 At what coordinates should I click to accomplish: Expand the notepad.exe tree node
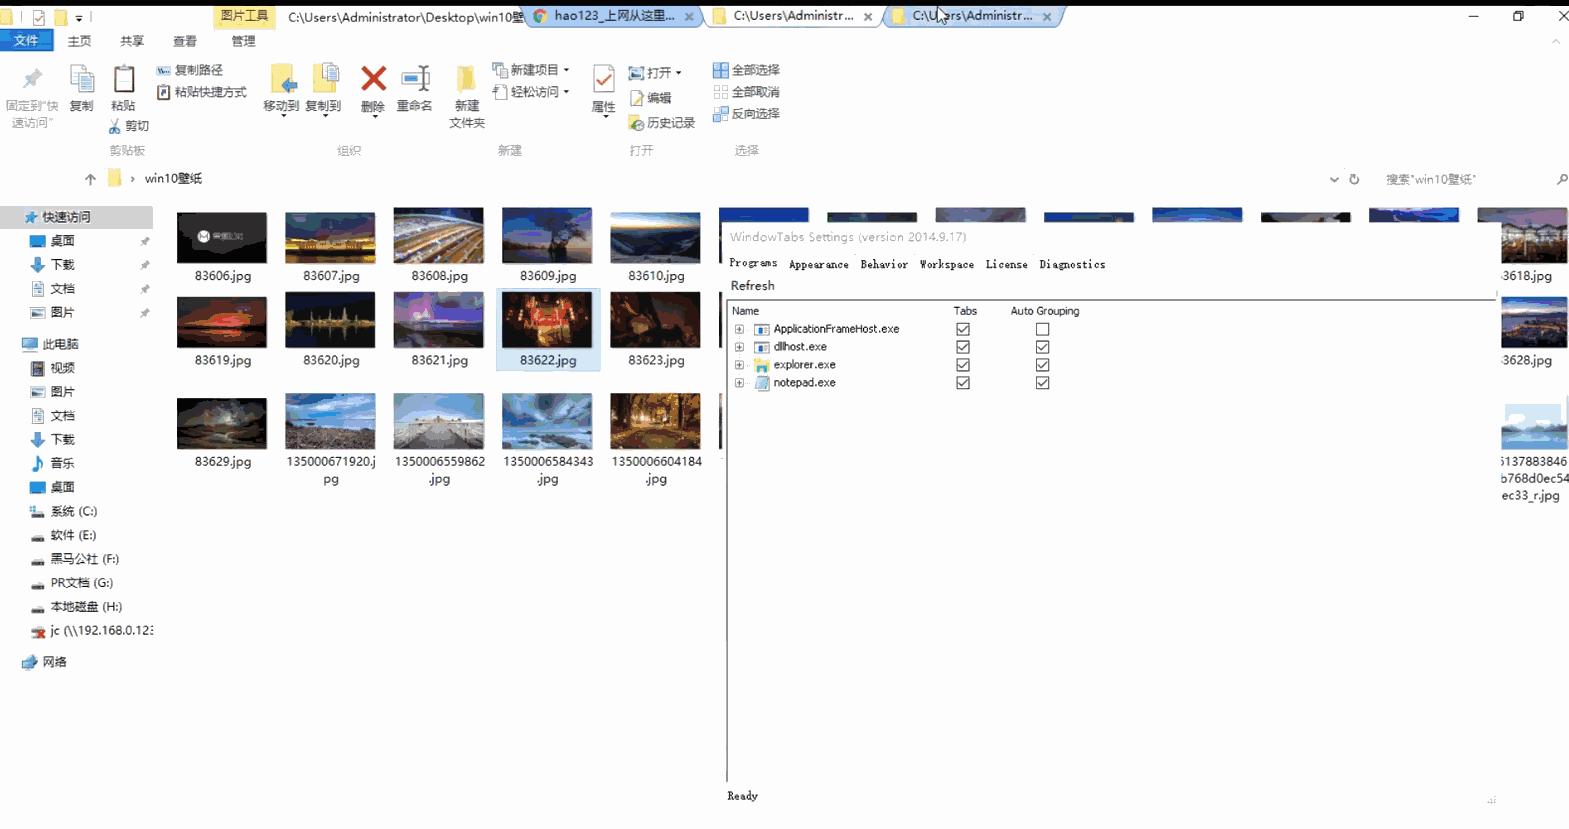coord(739,383)
